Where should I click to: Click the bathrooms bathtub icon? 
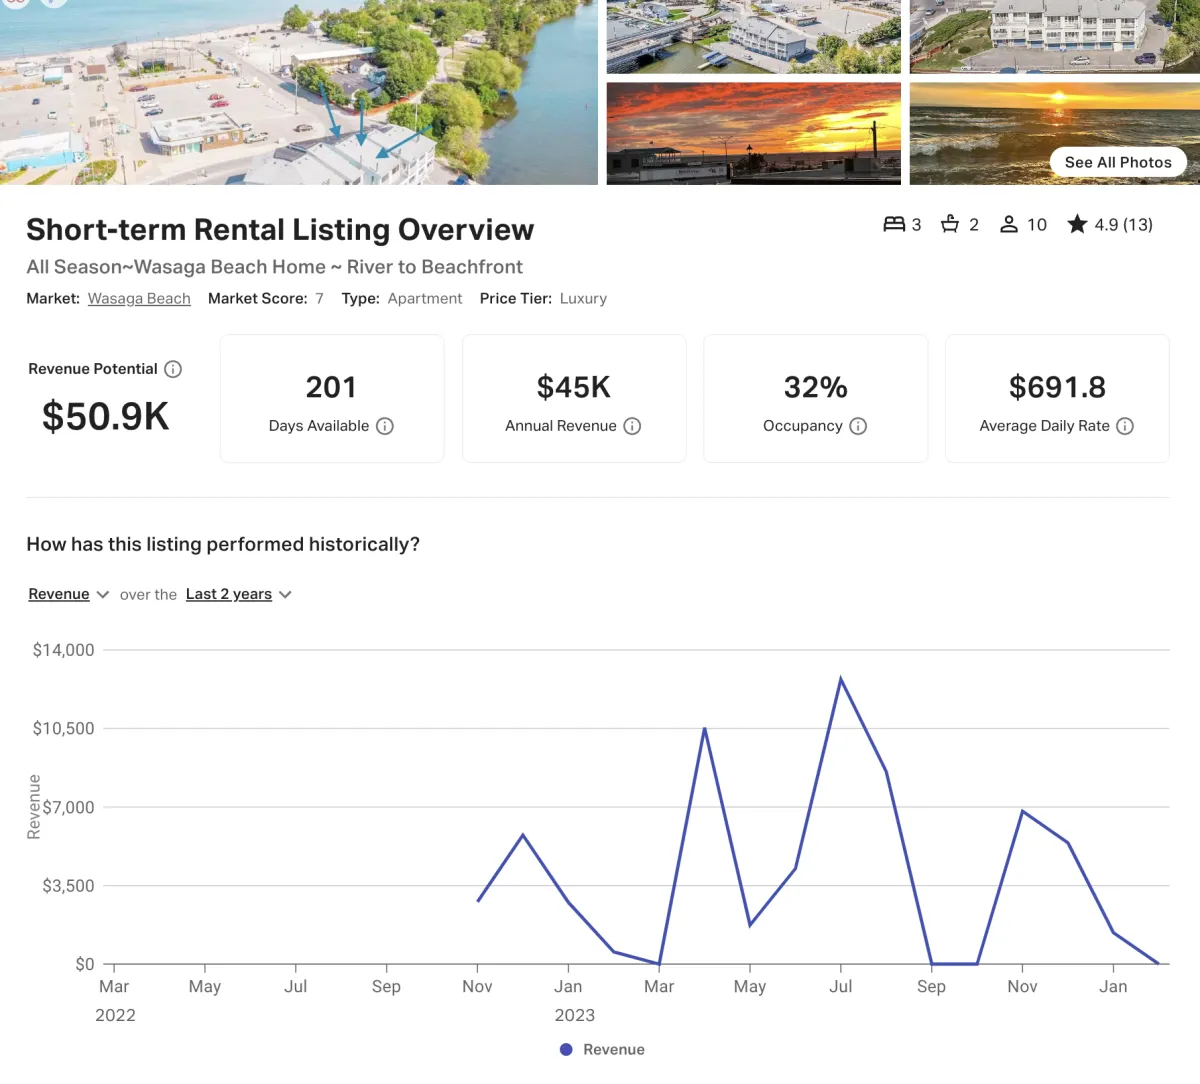coord(950,224)
